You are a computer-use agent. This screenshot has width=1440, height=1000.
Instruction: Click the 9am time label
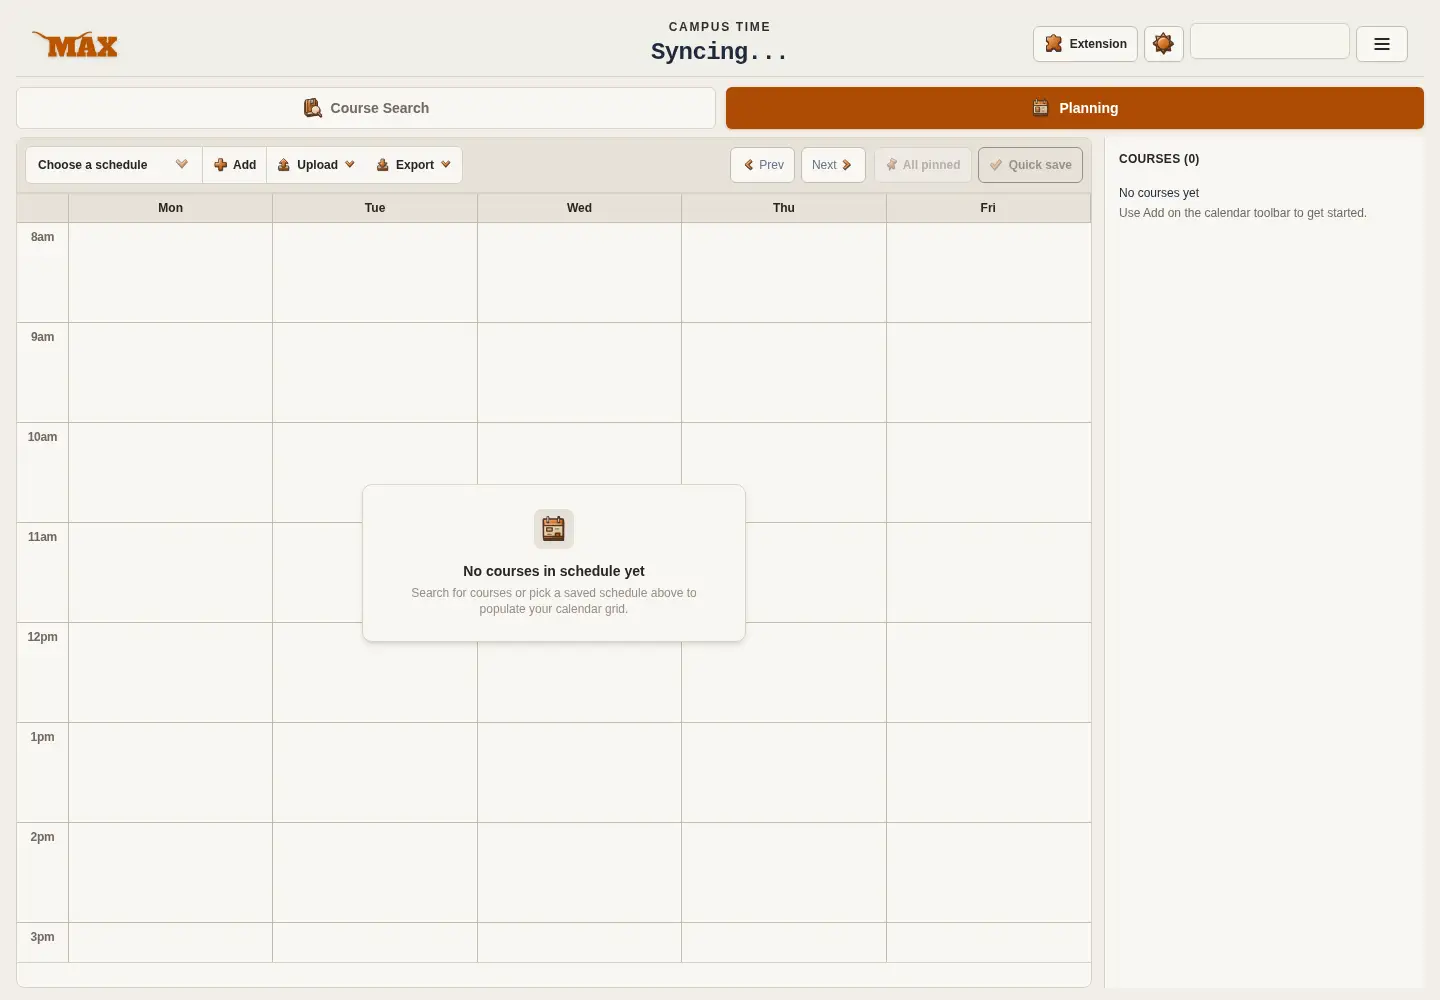tap(43, 337)
